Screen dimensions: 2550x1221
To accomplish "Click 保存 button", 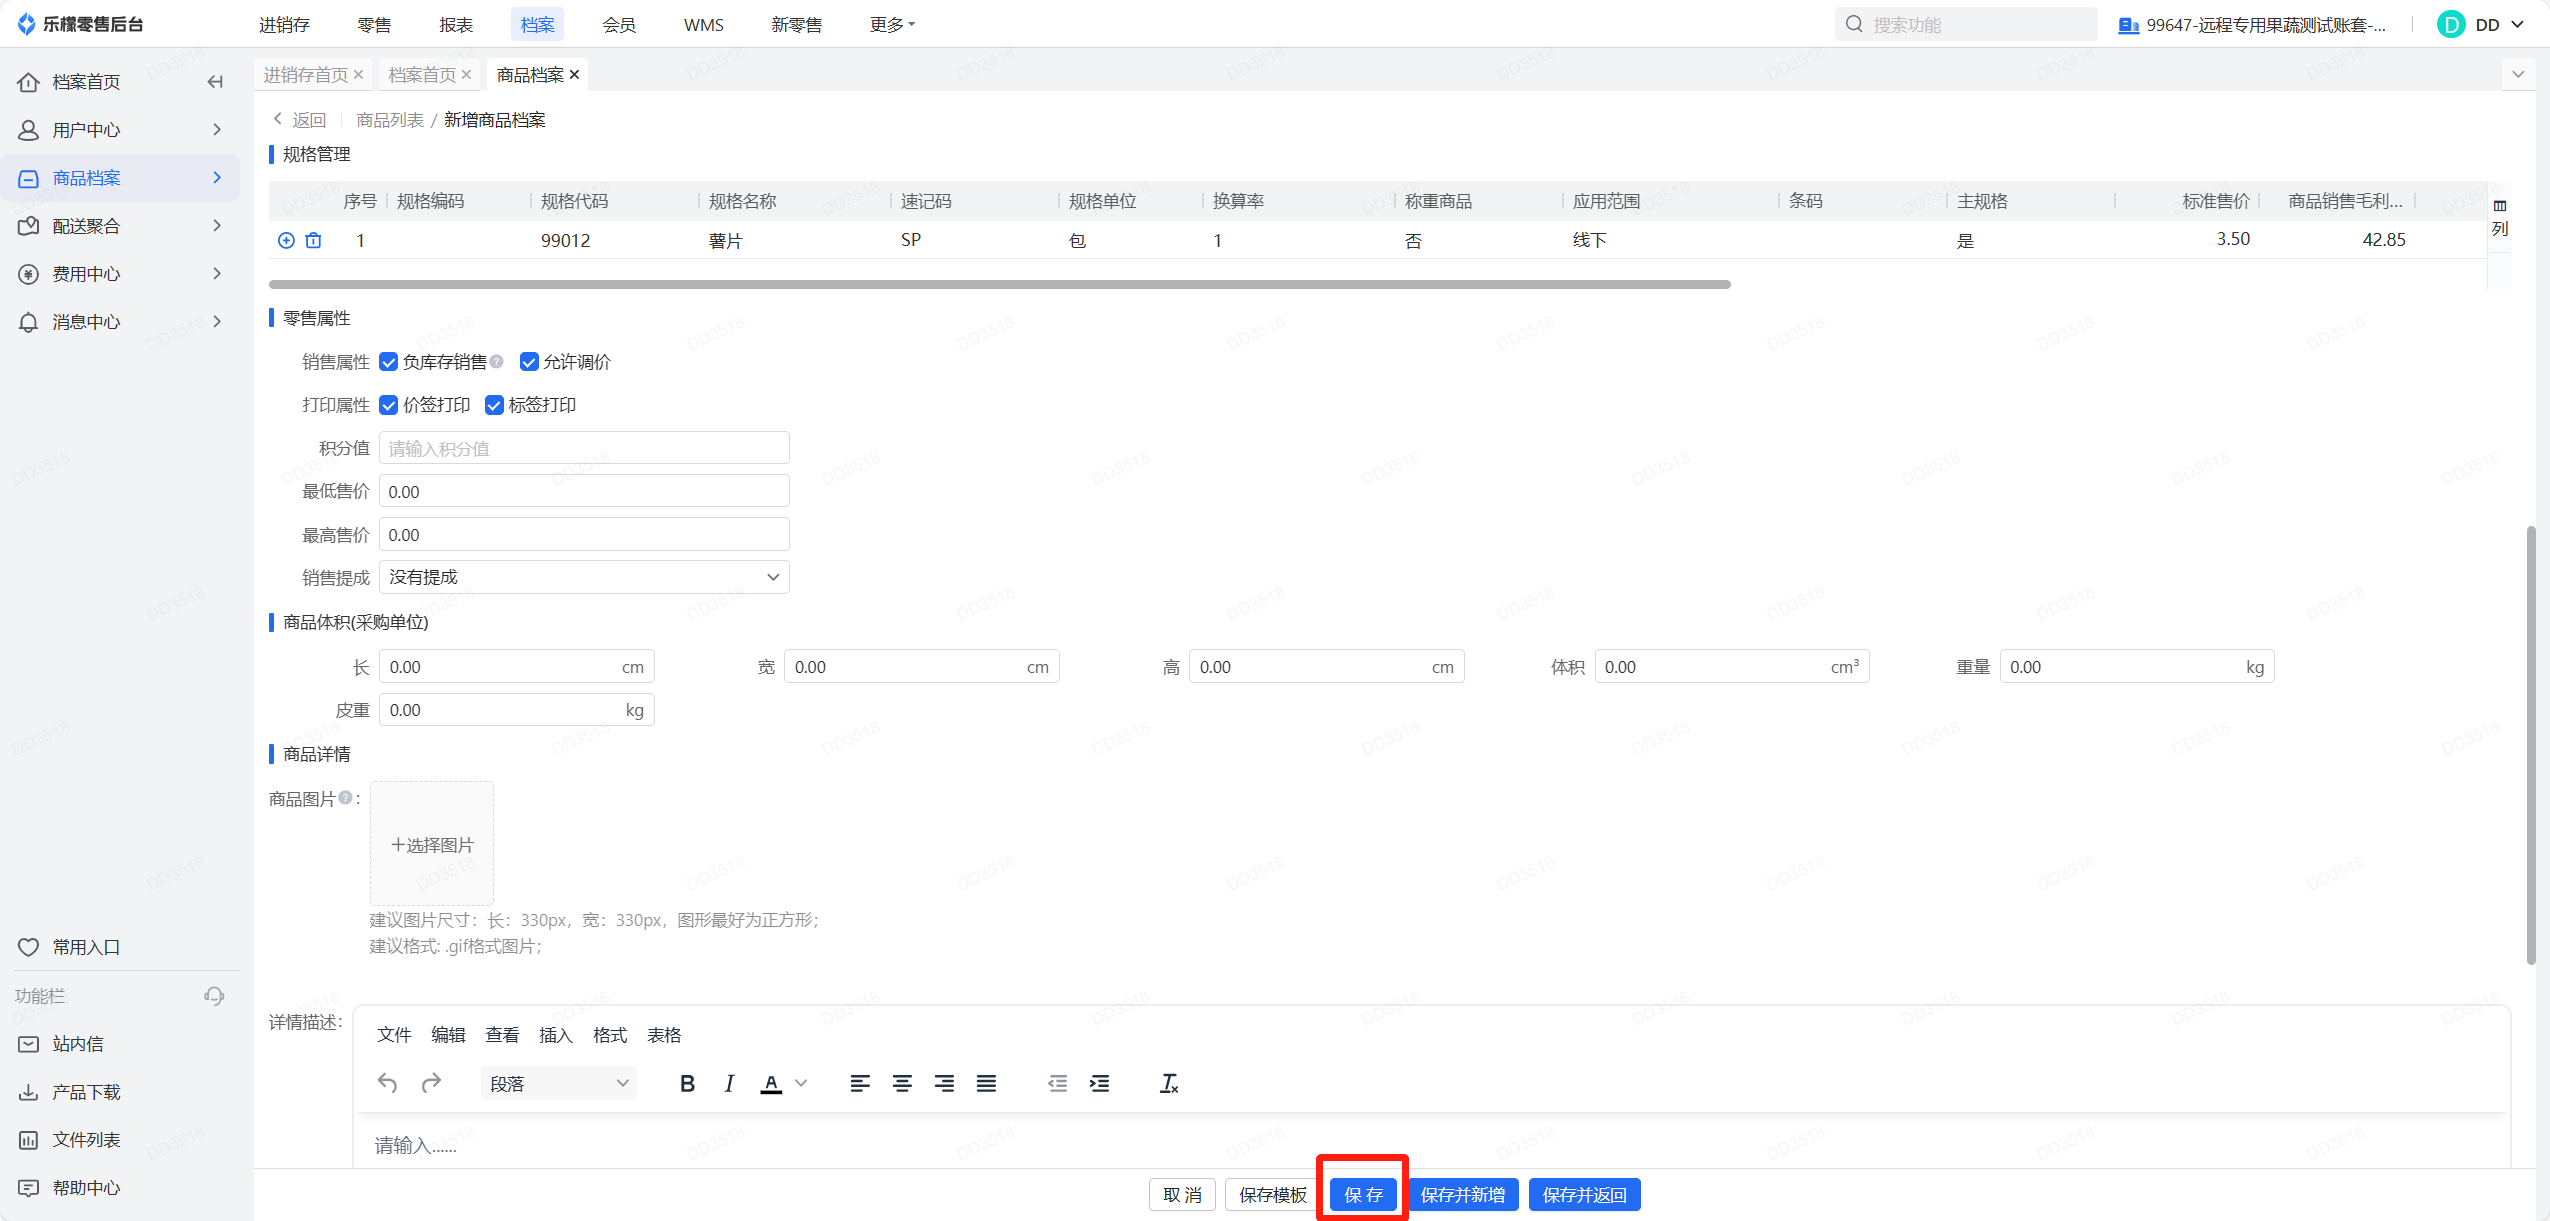I will coord(1363,1195).
